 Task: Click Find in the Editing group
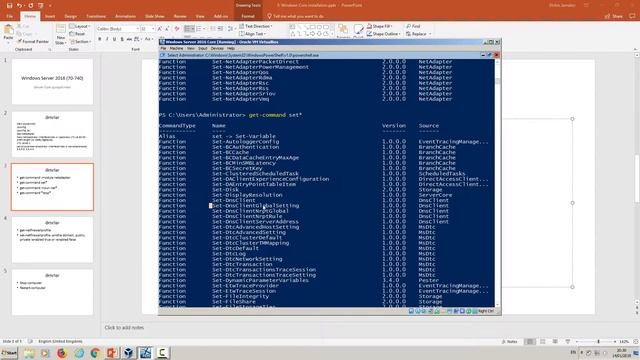click(x=413, y=26)
